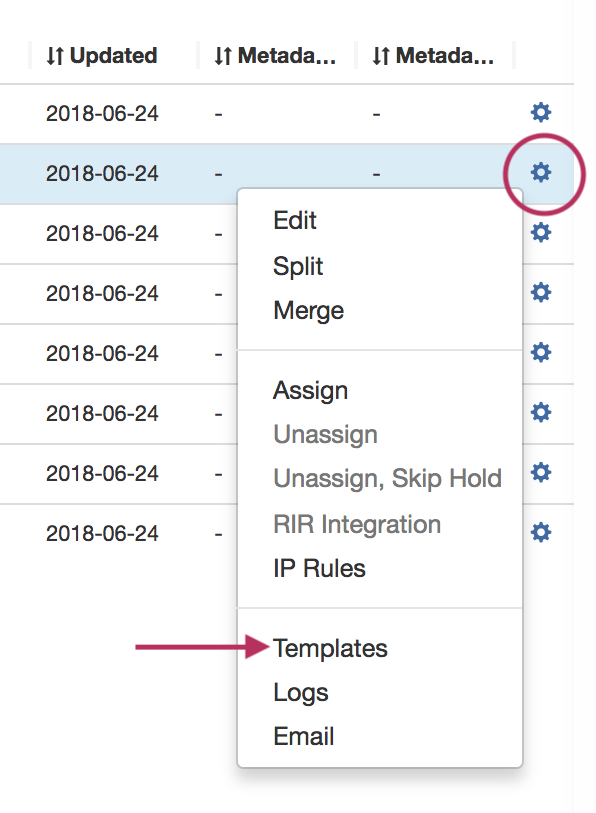Open the circled gear icon in the highlighted row

pyautogui.click(x=540, y=172)
